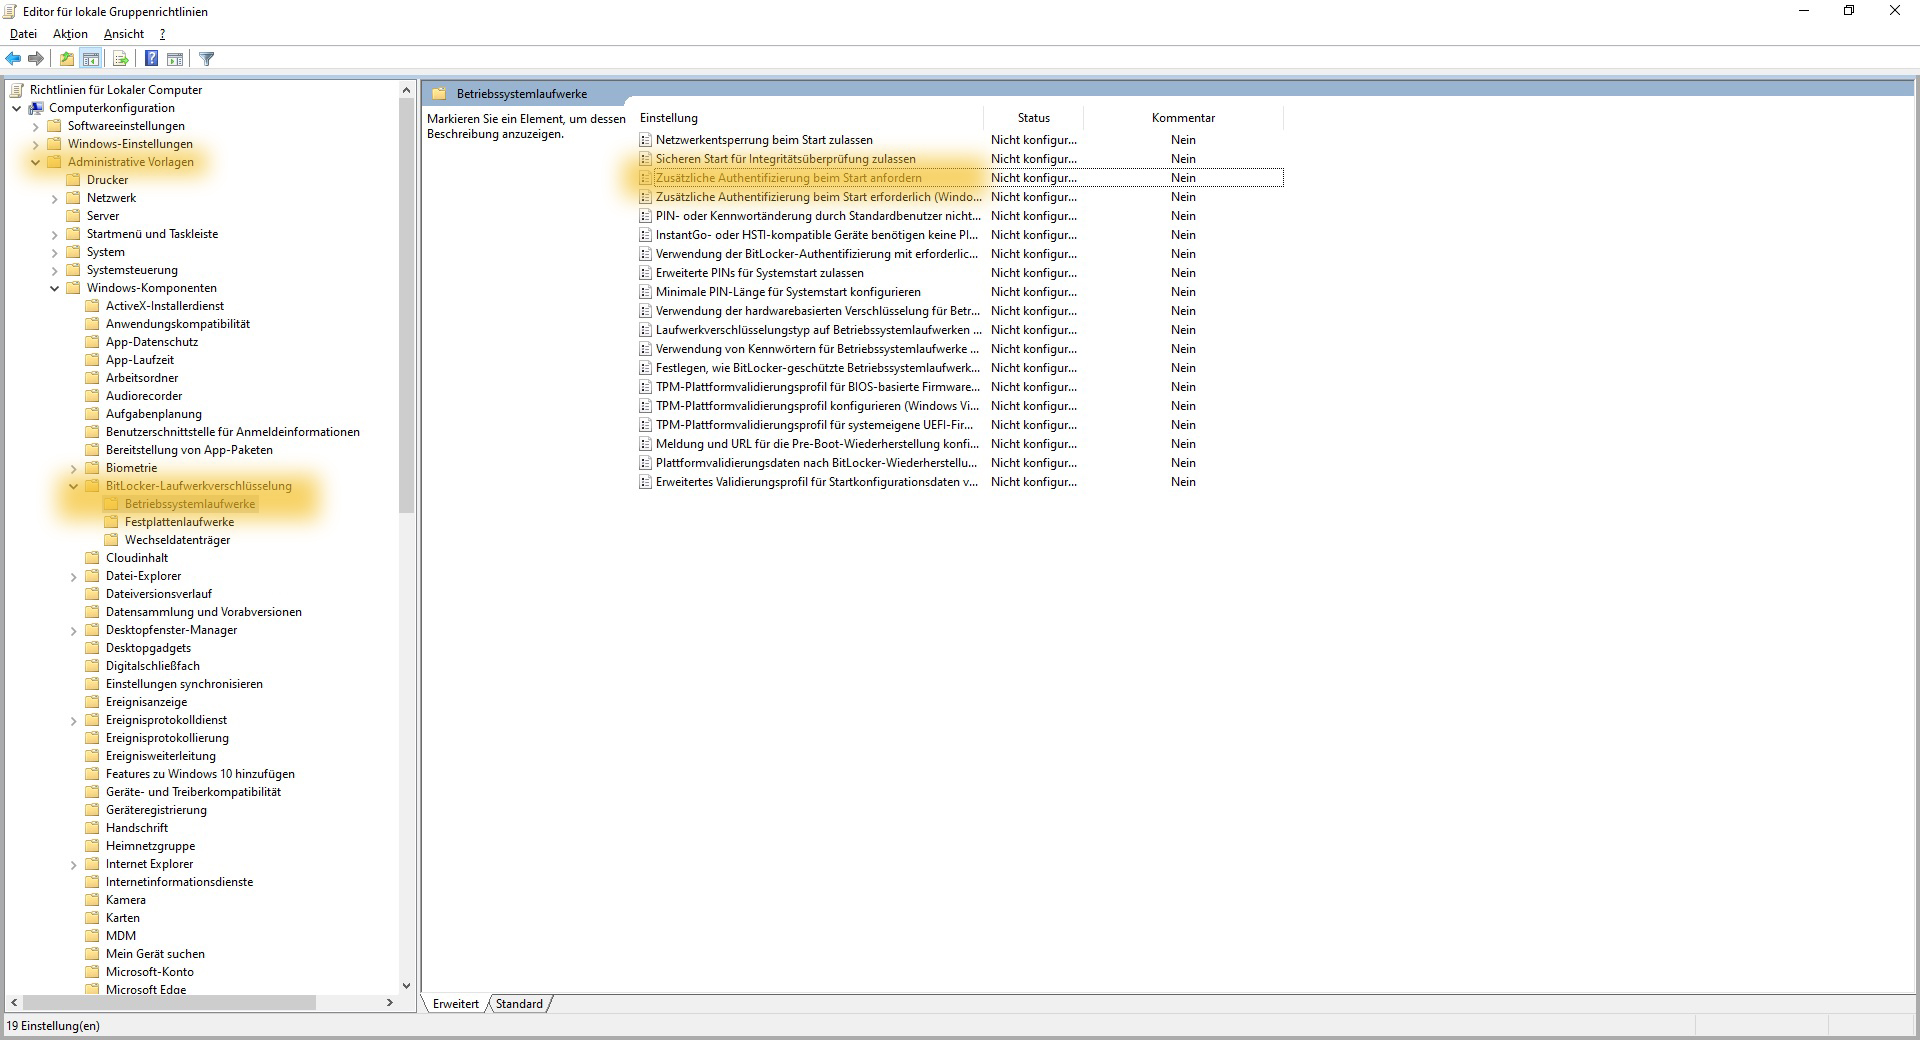Click policy icon of Meldung und URL setting
Image resolution: width=1920 pixels, height=1040 pixels.
(x=646, y=444)
